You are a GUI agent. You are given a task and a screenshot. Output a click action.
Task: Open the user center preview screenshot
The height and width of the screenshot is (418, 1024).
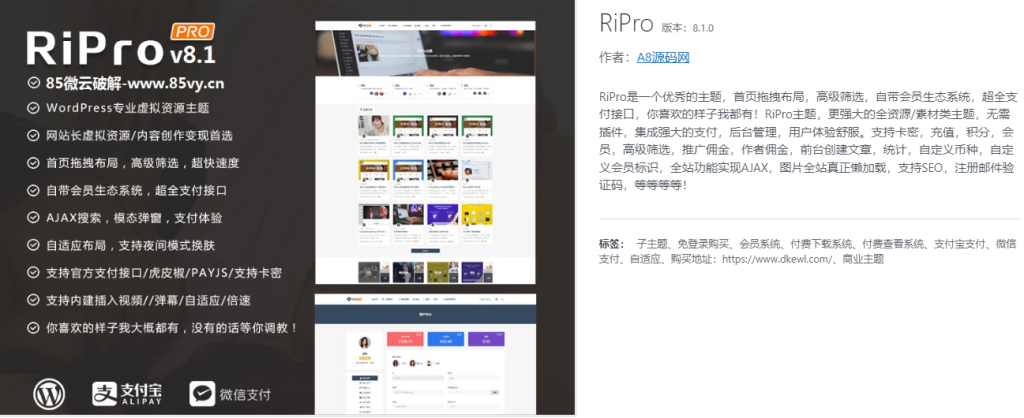click(425, 354)
